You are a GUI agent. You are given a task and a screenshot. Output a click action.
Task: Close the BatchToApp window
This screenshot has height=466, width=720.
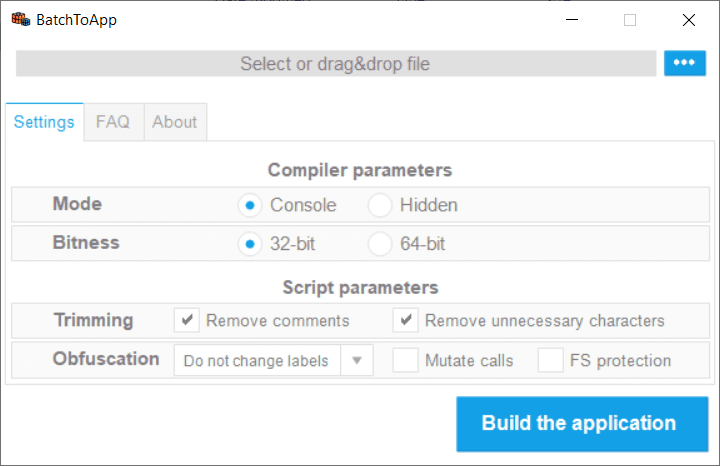pyautogui.click(x=689, y=19)
